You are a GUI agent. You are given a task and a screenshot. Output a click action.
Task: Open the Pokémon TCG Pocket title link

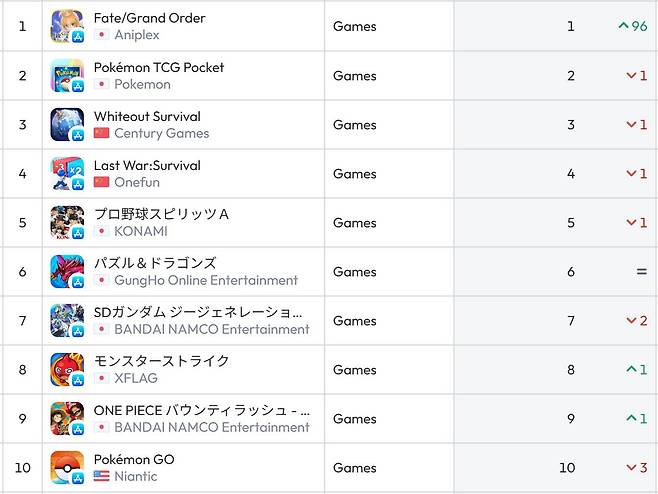(x=158, y=67)
